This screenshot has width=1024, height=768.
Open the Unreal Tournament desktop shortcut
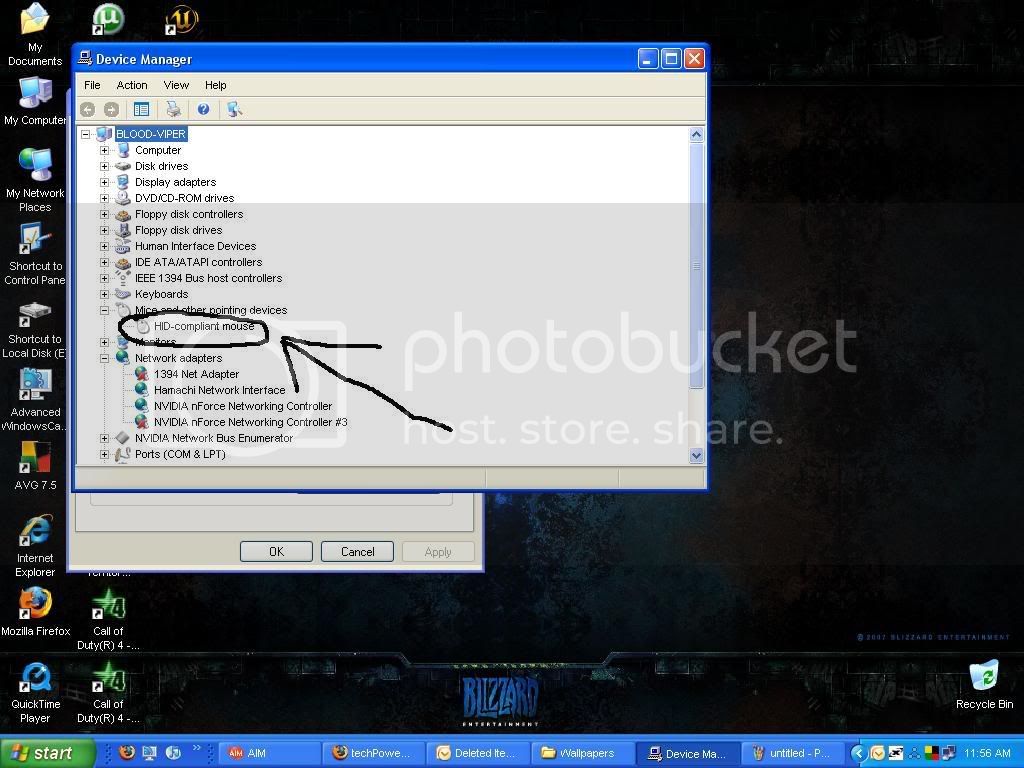pos(181,19)
